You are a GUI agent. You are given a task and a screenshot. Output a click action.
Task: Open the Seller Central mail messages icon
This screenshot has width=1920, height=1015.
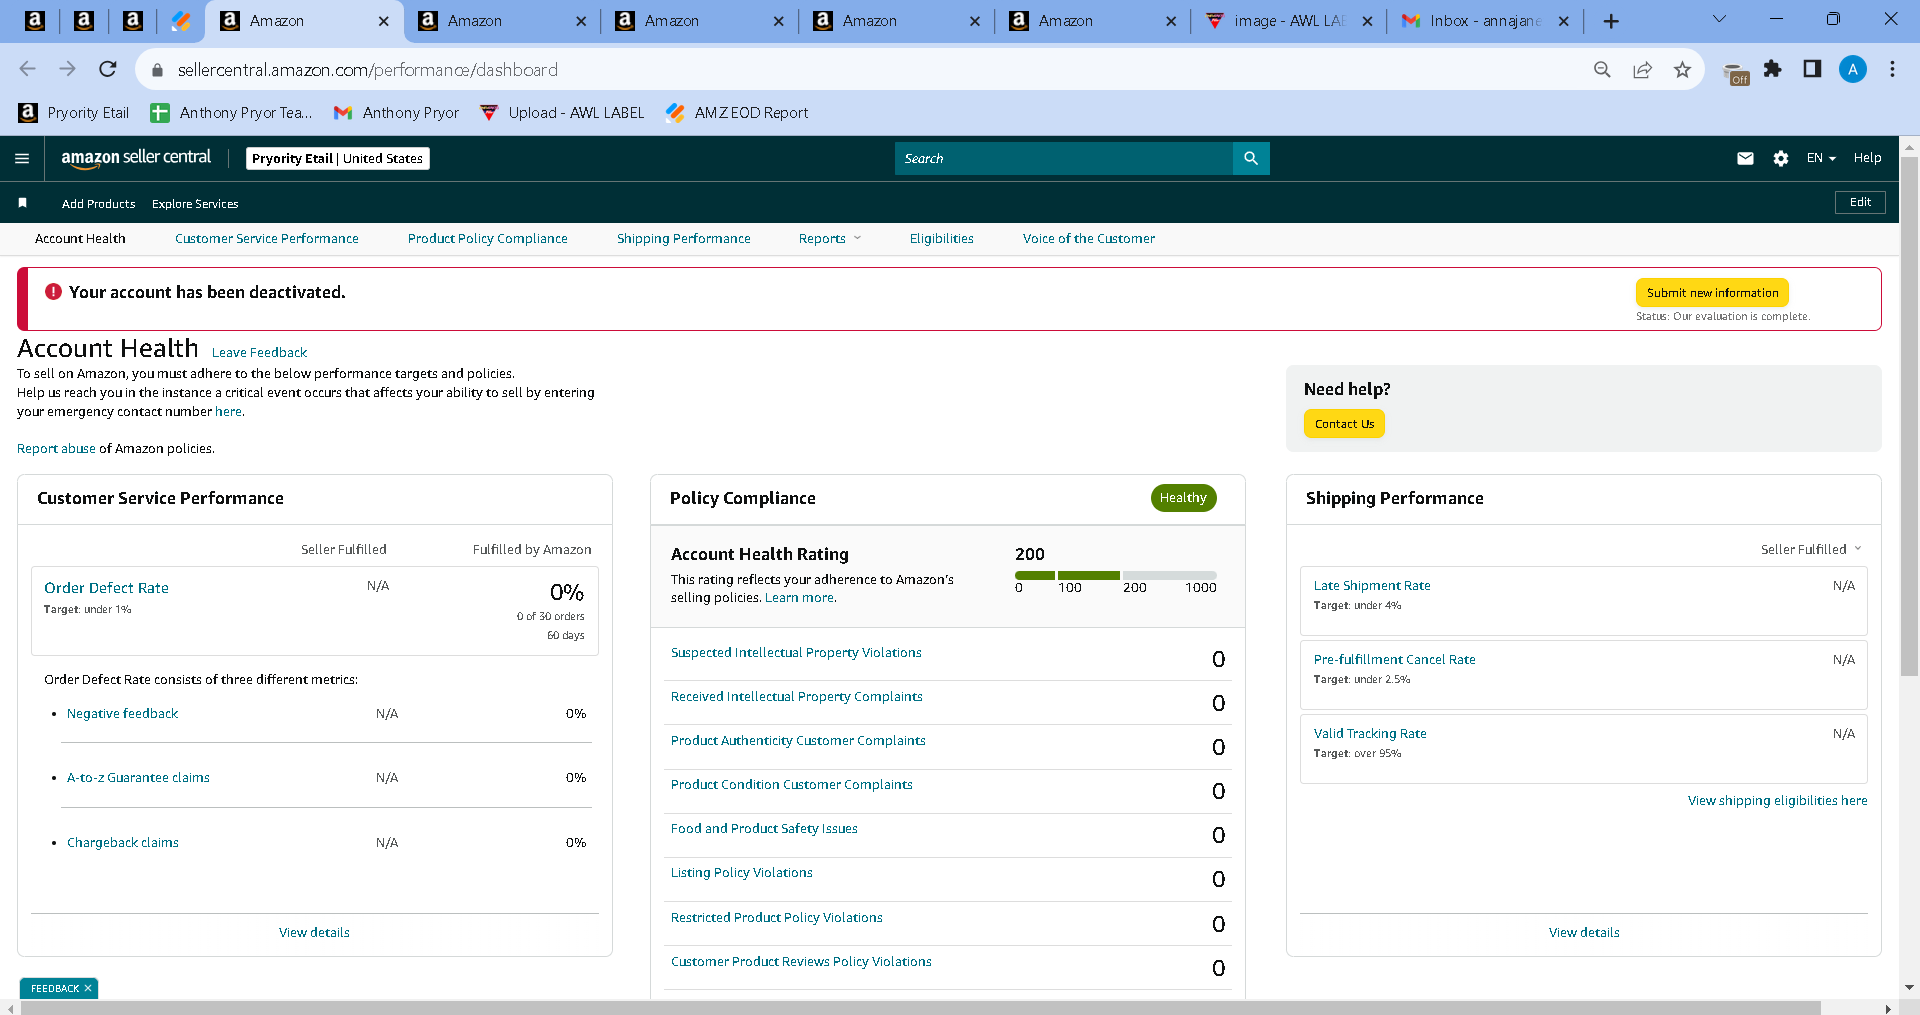(x=1745, y=158)
